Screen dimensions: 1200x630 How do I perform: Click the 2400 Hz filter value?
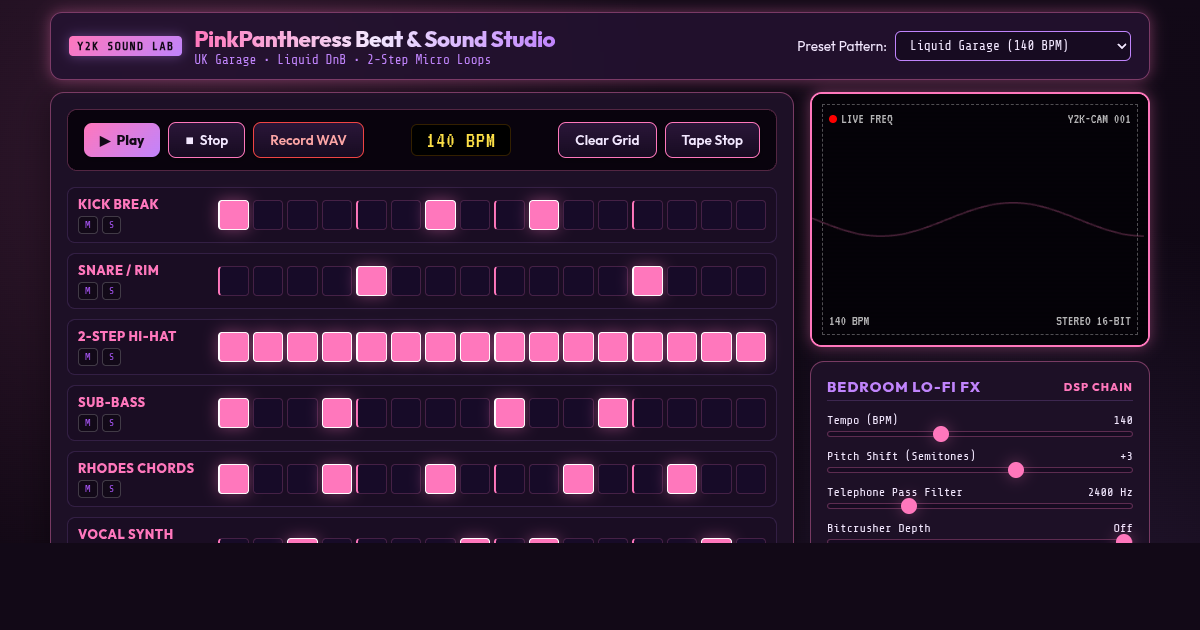(x=1110, y=492)
